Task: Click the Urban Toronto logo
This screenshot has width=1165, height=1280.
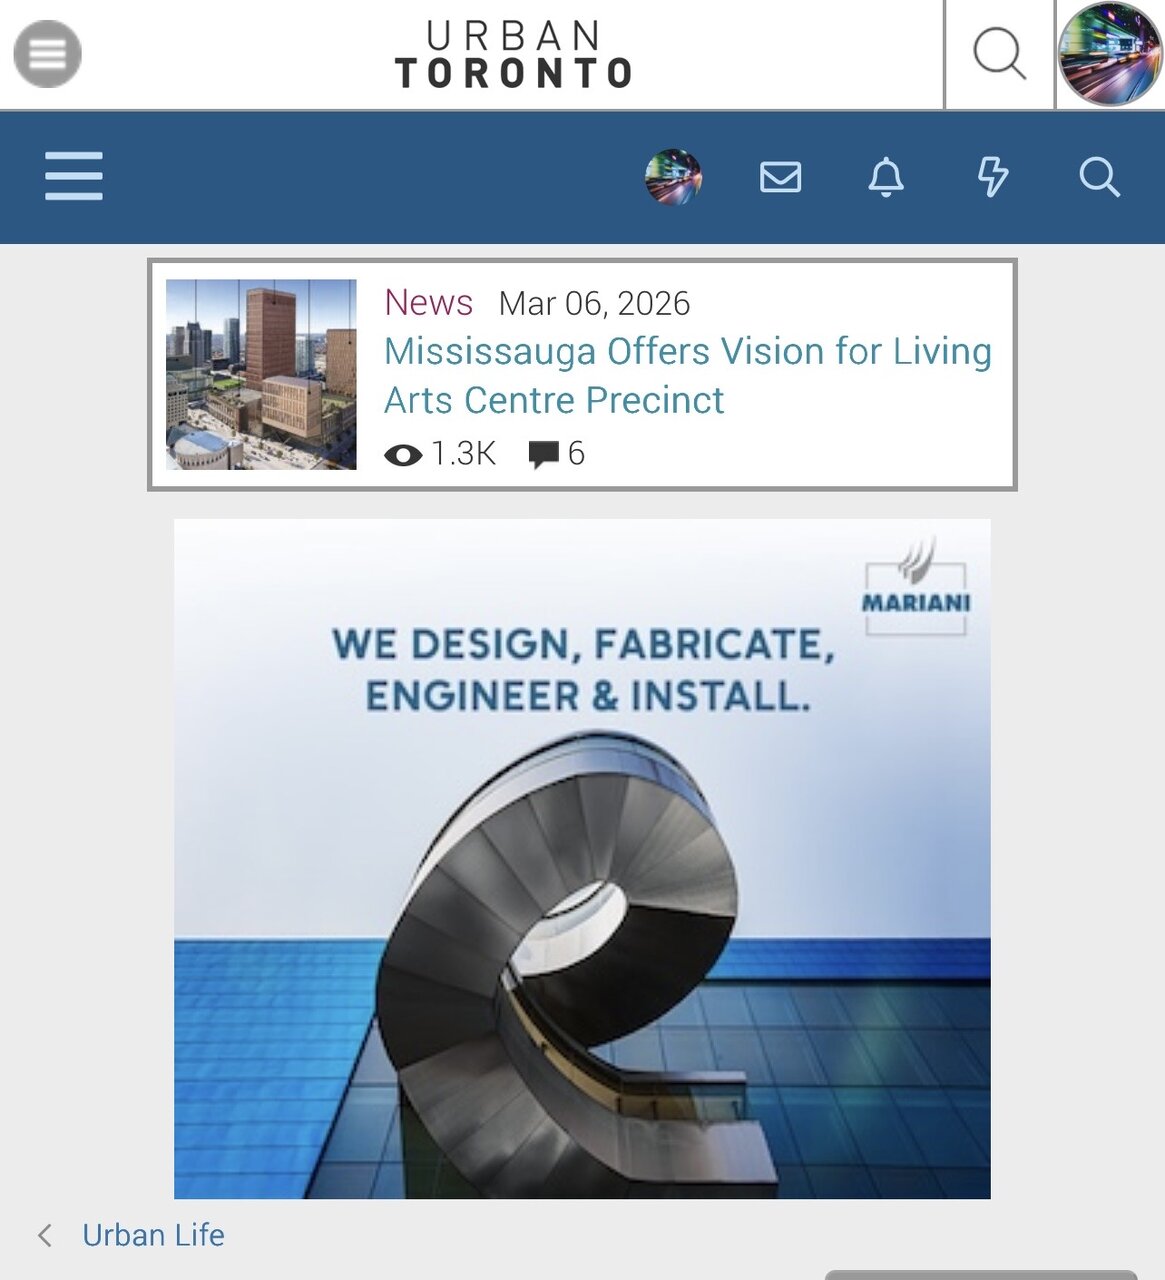Action: click(x=514, y=55)
